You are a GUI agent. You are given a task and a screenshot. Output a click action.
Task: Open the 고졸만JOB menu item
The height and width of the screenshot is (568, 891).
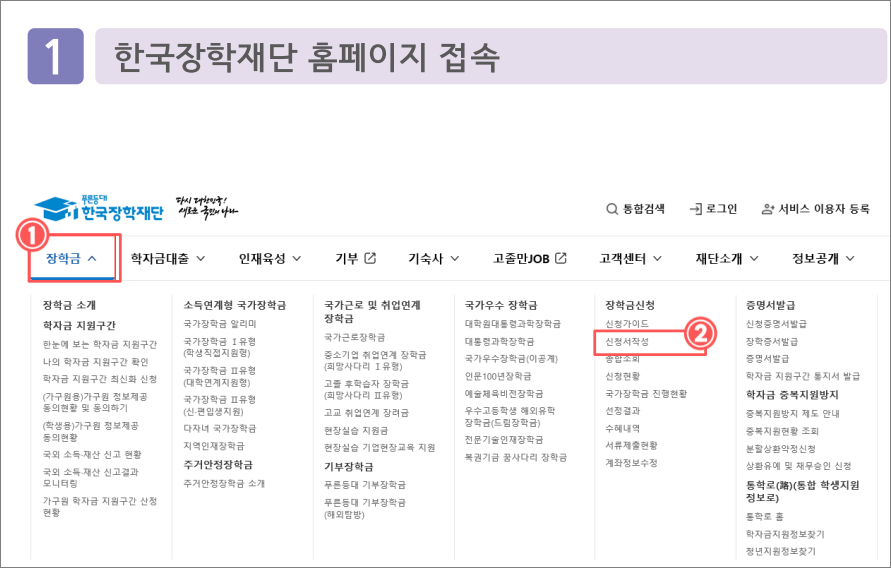(x=521, y=258)
